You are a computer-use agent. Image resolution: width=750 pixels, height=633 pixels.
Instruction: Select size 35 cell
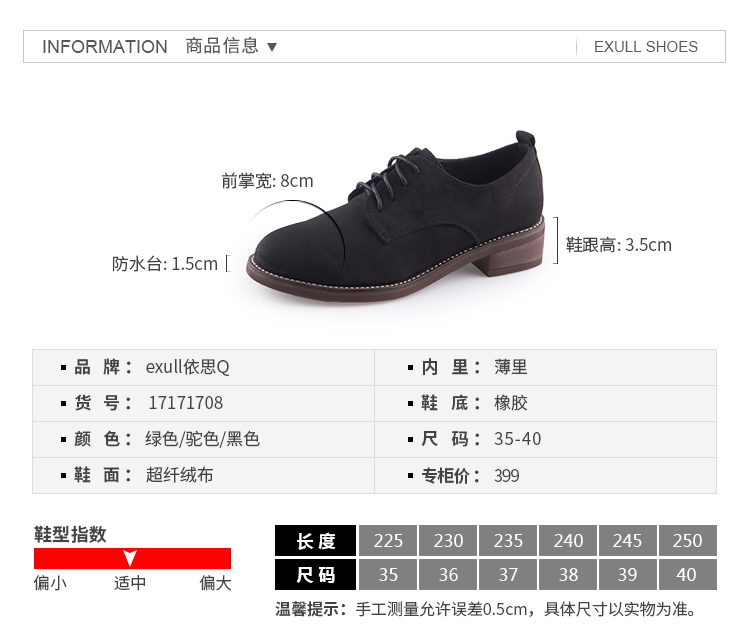(x=388, y=574)
